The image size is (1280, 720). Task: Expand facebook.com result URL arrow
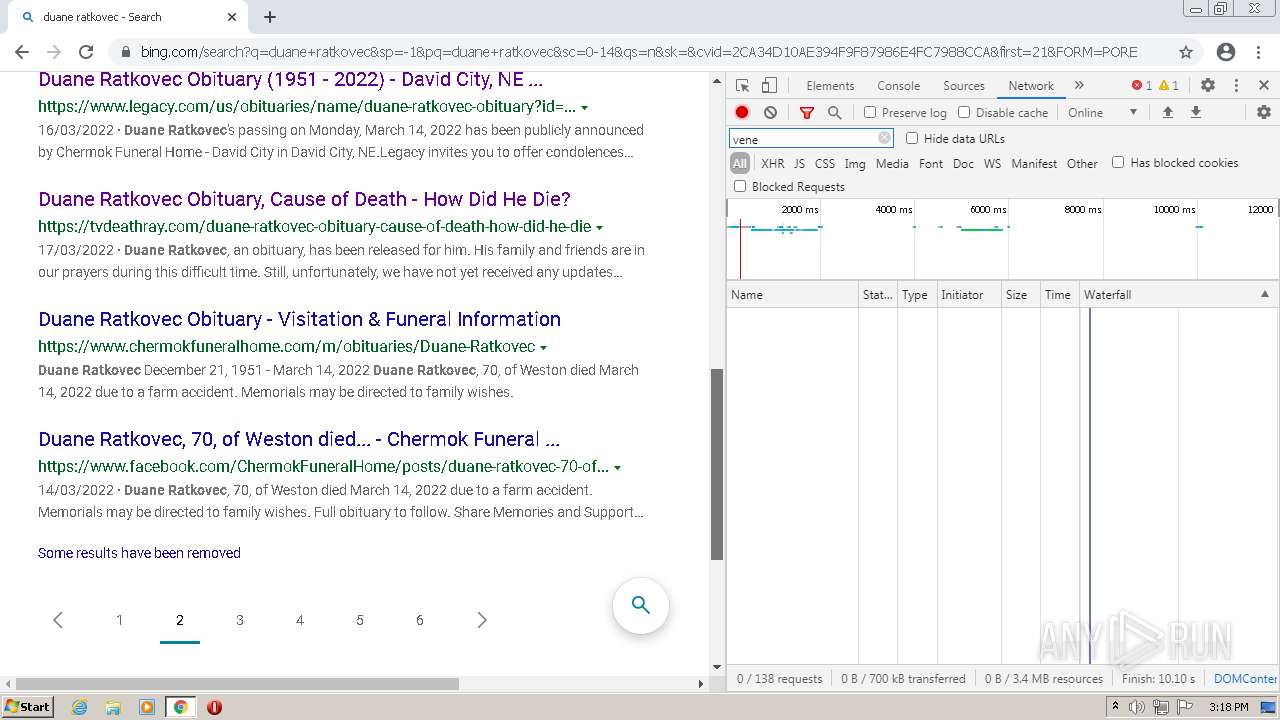point(617,467)
